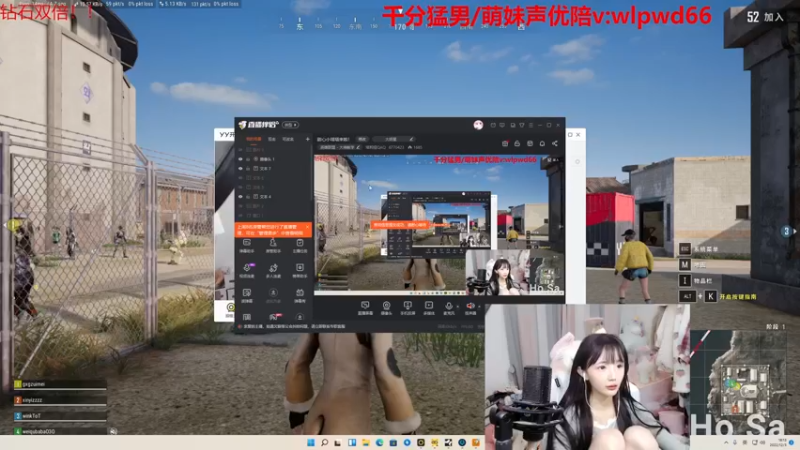Screen dimensions: 800x450
Task: Expand microphone options arrow
Action: click(458, 306)
